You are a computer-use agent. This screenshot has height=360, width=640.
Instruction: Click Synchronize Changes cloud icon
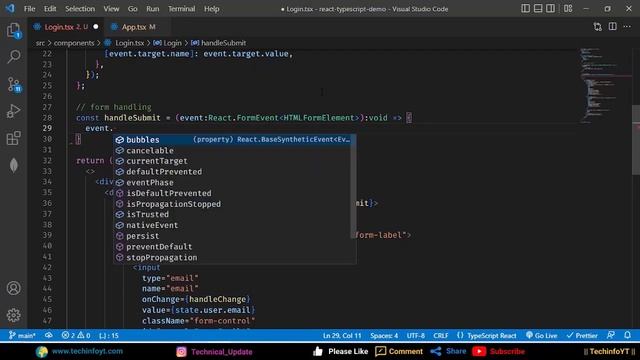click(49, 336)
